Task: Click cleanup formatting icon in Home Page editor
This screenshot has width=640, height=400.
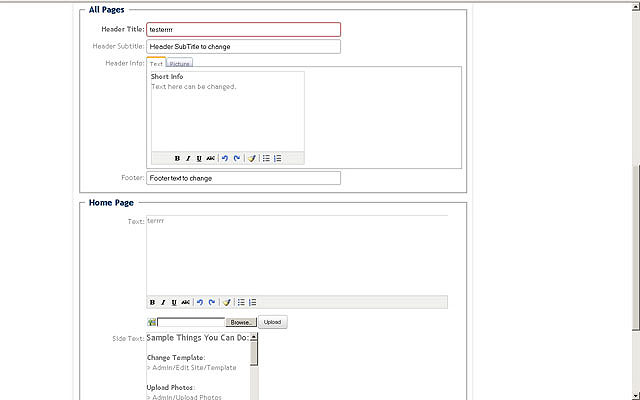Action: click(x=227, y=302)
